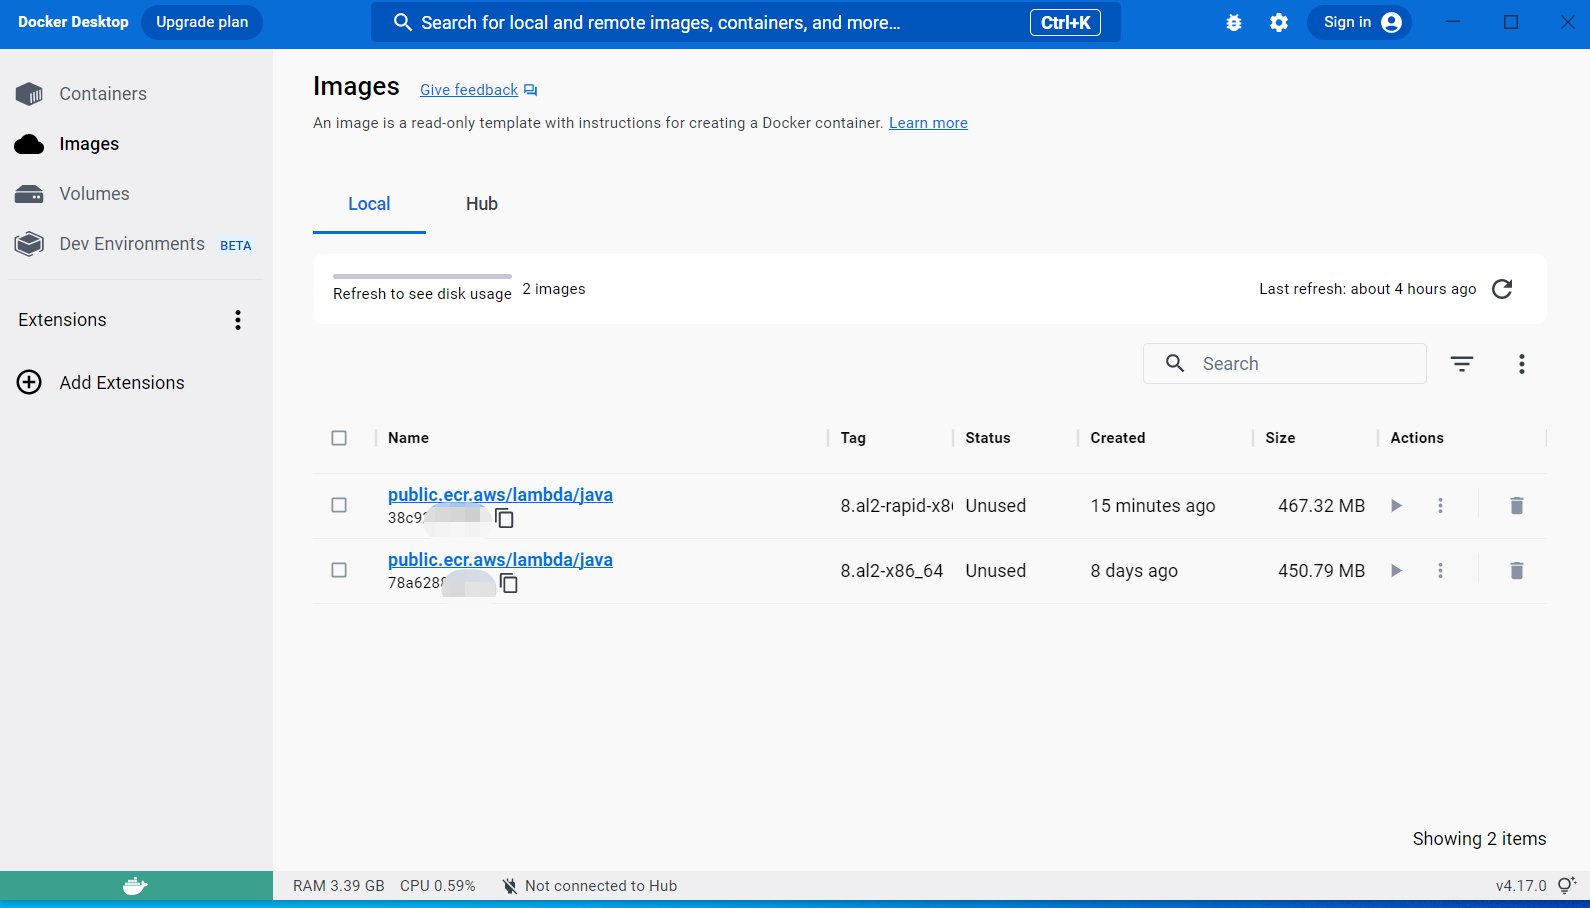Viewport: 1590px width, 908px height.
Task: Open three-dot menu next to filter icon
Action: 1521,364
